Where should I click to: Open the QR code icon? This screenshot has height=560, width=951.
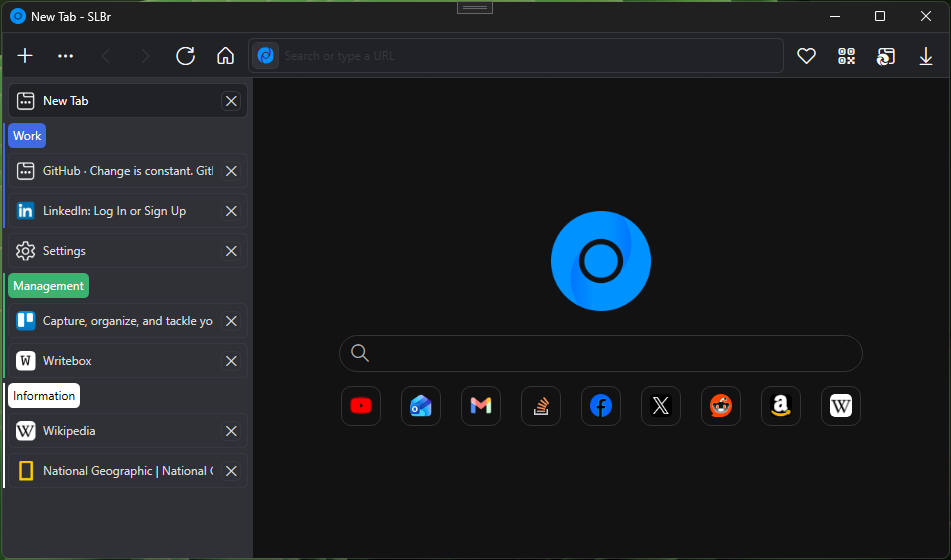tap(846, 56)
